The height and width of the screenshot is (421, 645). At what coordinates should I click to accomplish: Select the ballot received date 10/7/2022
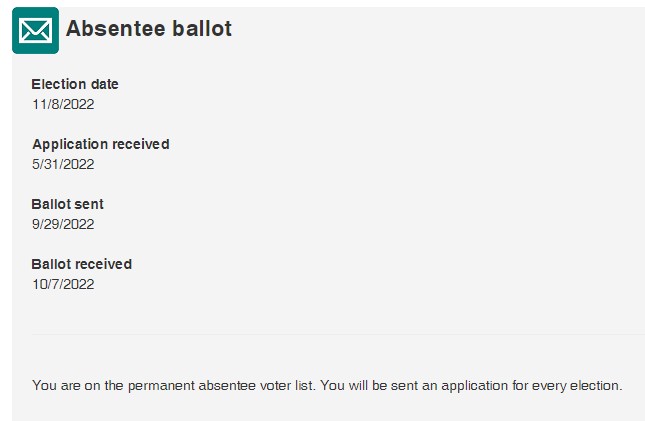(x=63, y=284)
